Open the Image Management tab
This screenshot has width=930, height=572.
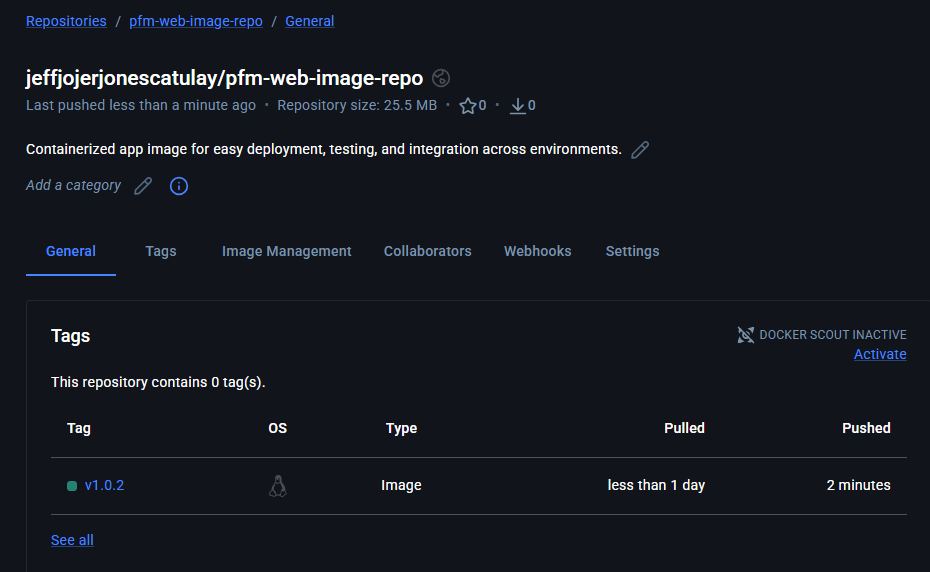[x=286, y=252]
